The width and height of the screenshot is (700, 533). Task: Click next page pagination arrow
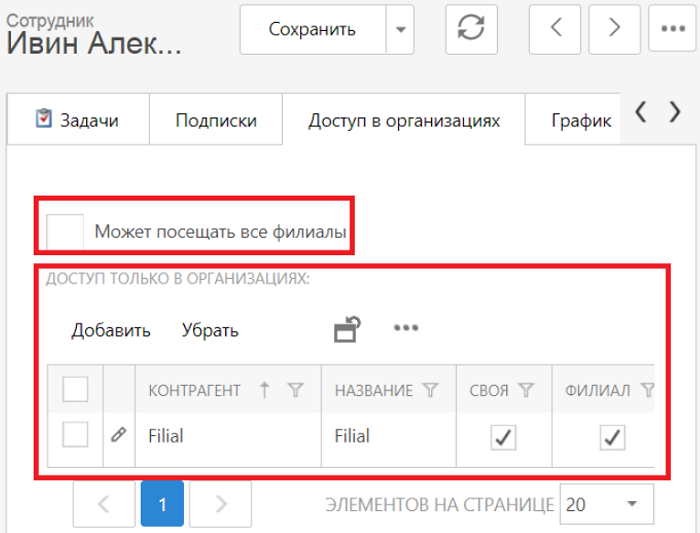pyautogui.click(x=221, y=504)
